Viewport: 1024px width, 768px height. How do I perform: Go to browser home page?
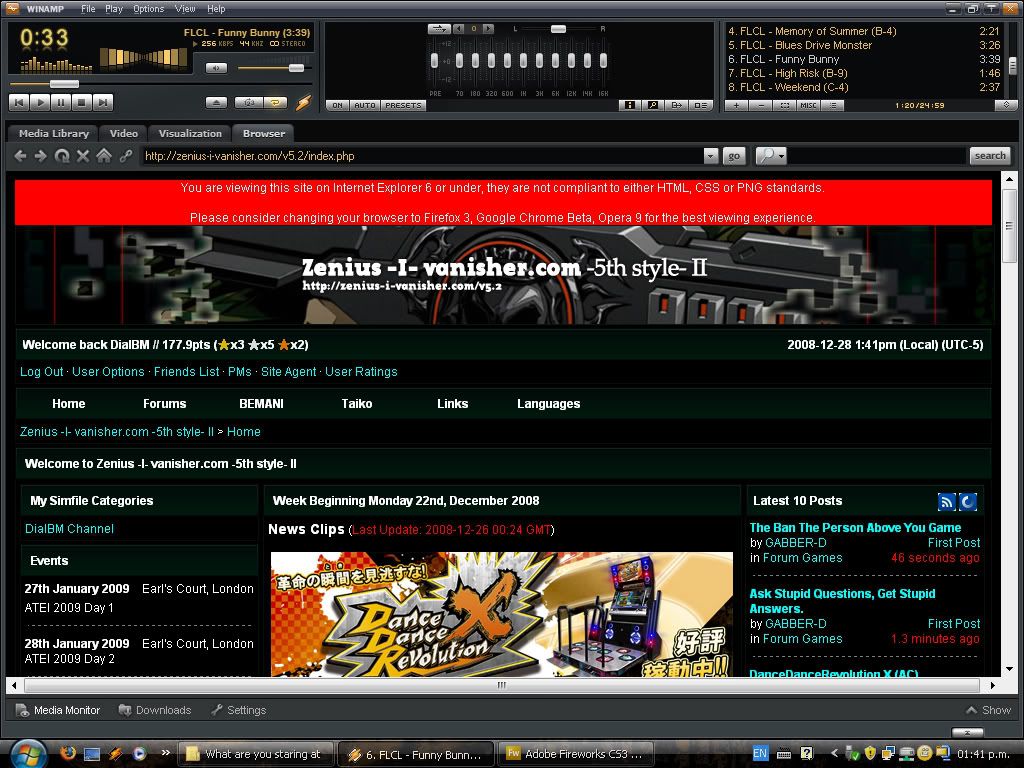pyautogui.click(x=104, y=156)
